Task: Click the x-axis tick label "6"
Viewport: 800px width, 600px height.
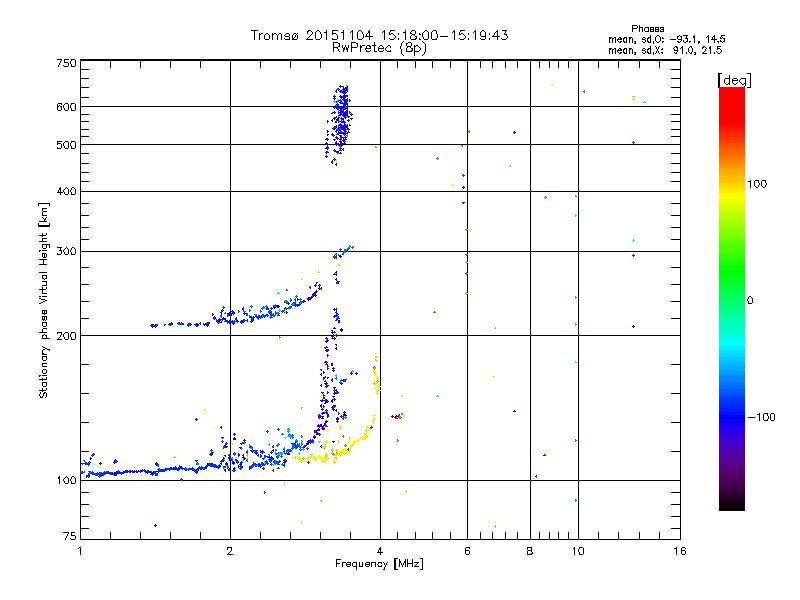Action: pyautogui.click(x=467, y=551)
